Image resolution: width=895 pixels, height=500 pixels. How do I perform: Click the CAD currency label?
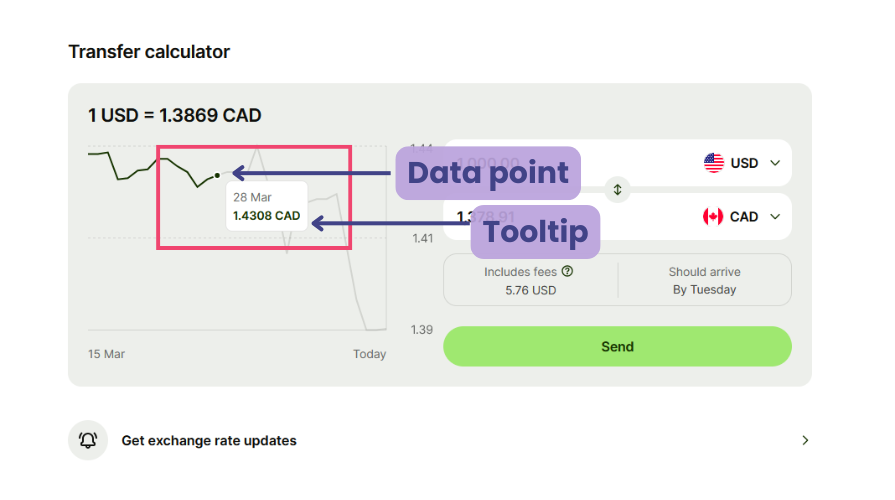744,217
